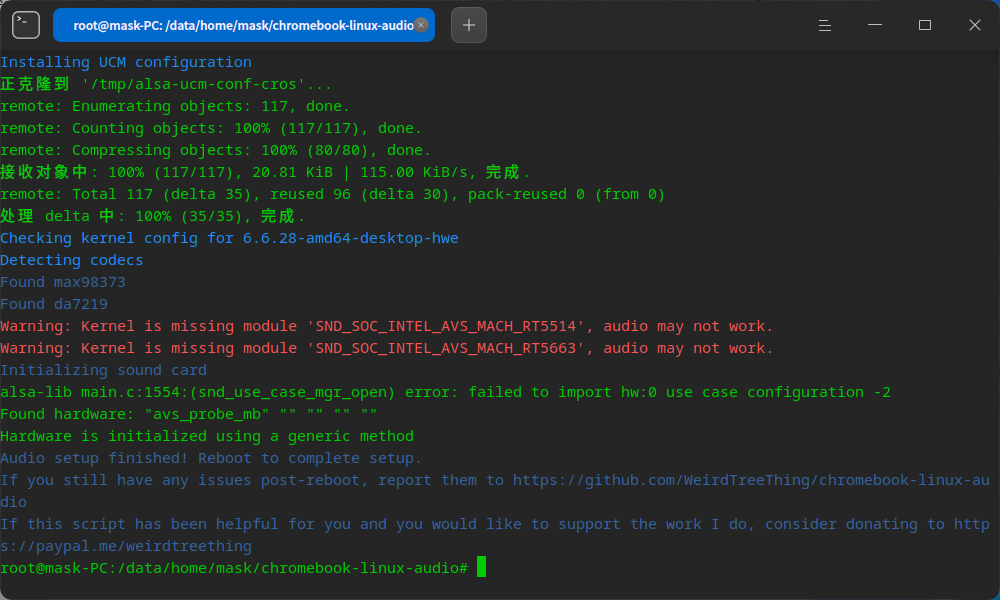Click the 'Found hardware: "avs_probe_mb"' line
This screenshot has width=1000, height=600.
pos(188,414)
